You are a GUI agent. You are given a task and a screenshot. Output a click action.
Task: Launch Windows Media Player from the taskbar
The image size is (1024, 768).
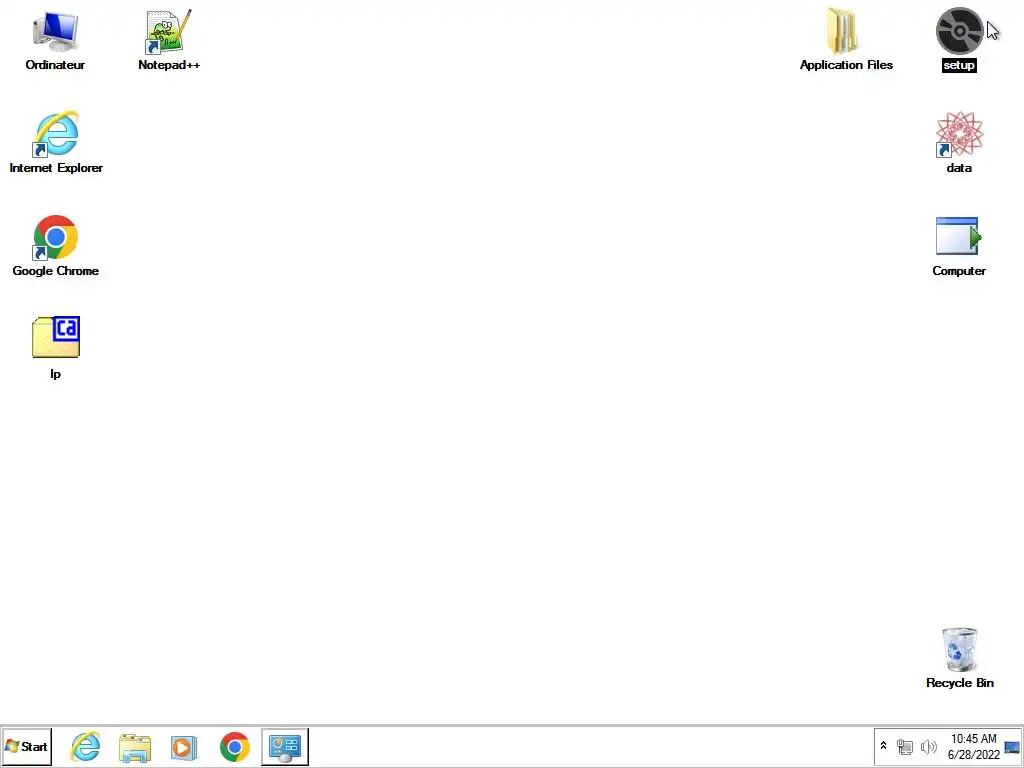[184, 747]
